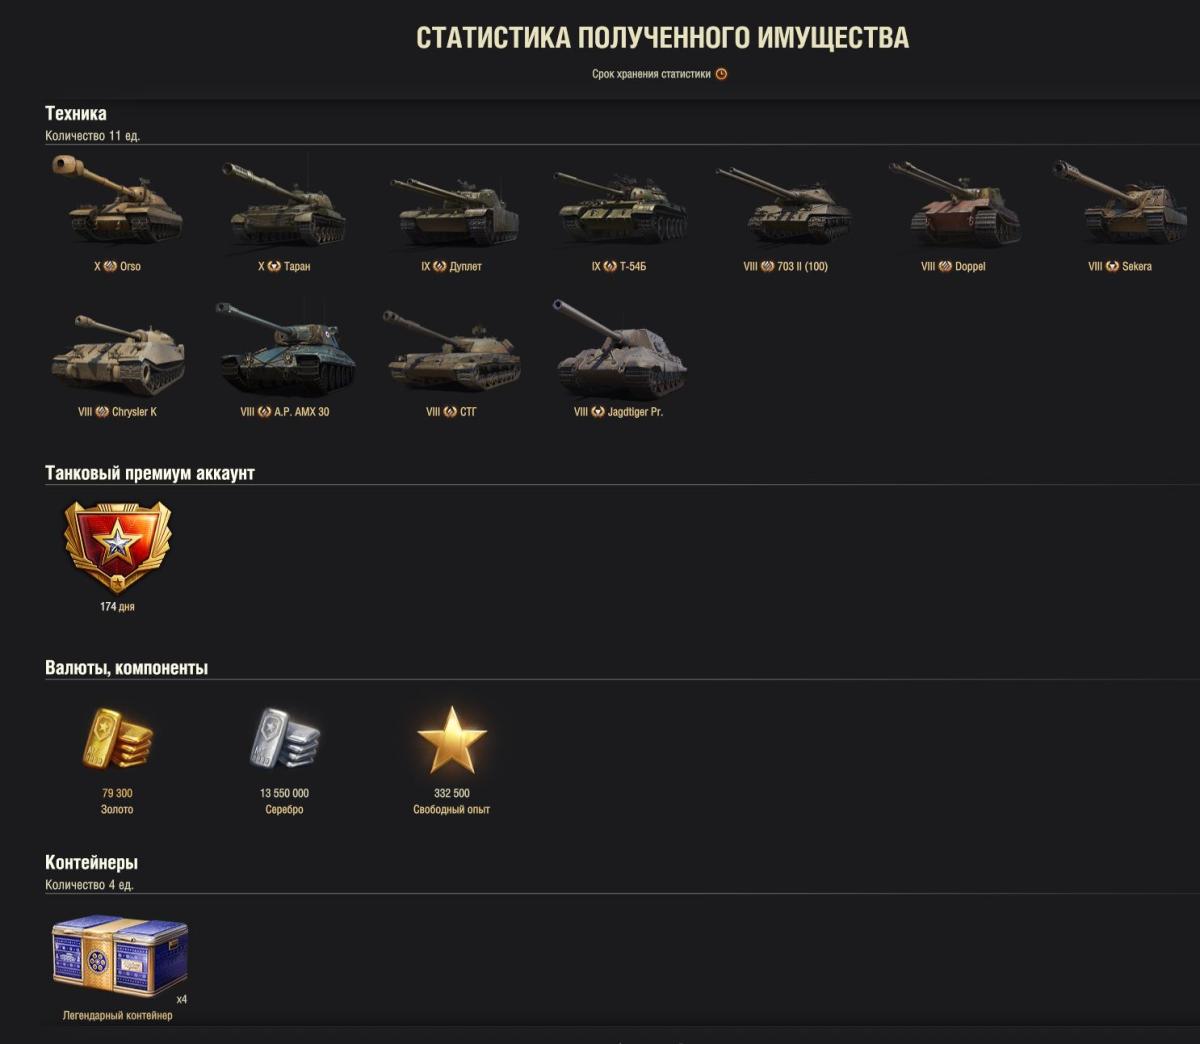Open the Sekera tank thumbnail
Image resolution: width=1200 pixels, height=1044 pixels.
[1120, 201]
